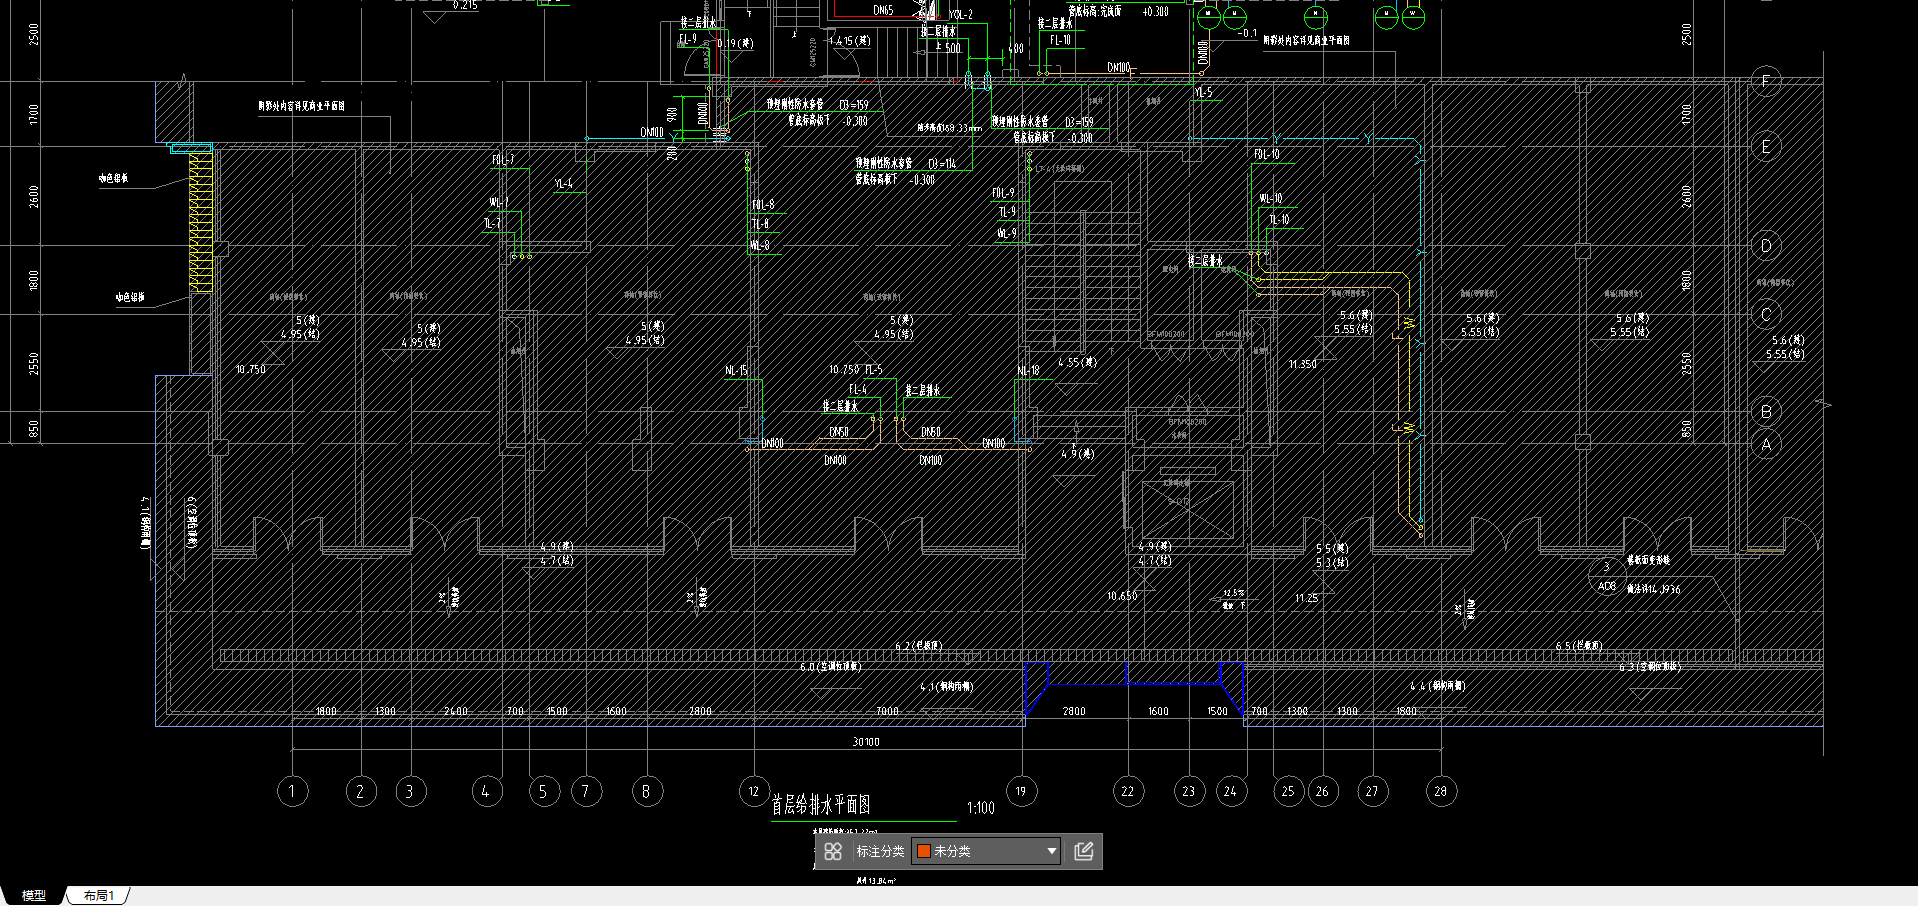
Task: Select the NL-18 pipe label
Action: (1028, 370)
